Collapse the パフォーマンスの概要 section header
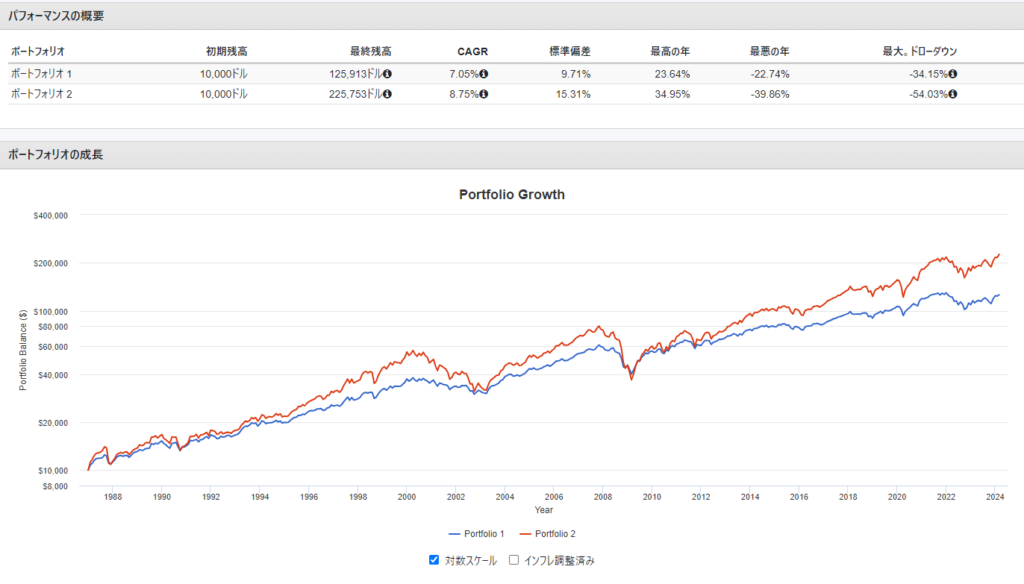Screen dimensions: 1024x584 click(x=55, y=16)
